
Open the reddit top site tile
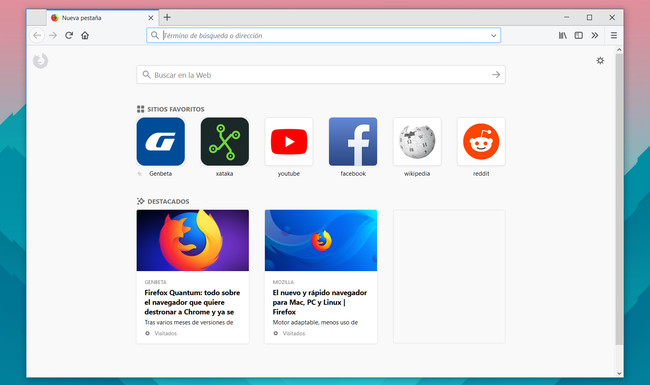[x=481, y=142]
